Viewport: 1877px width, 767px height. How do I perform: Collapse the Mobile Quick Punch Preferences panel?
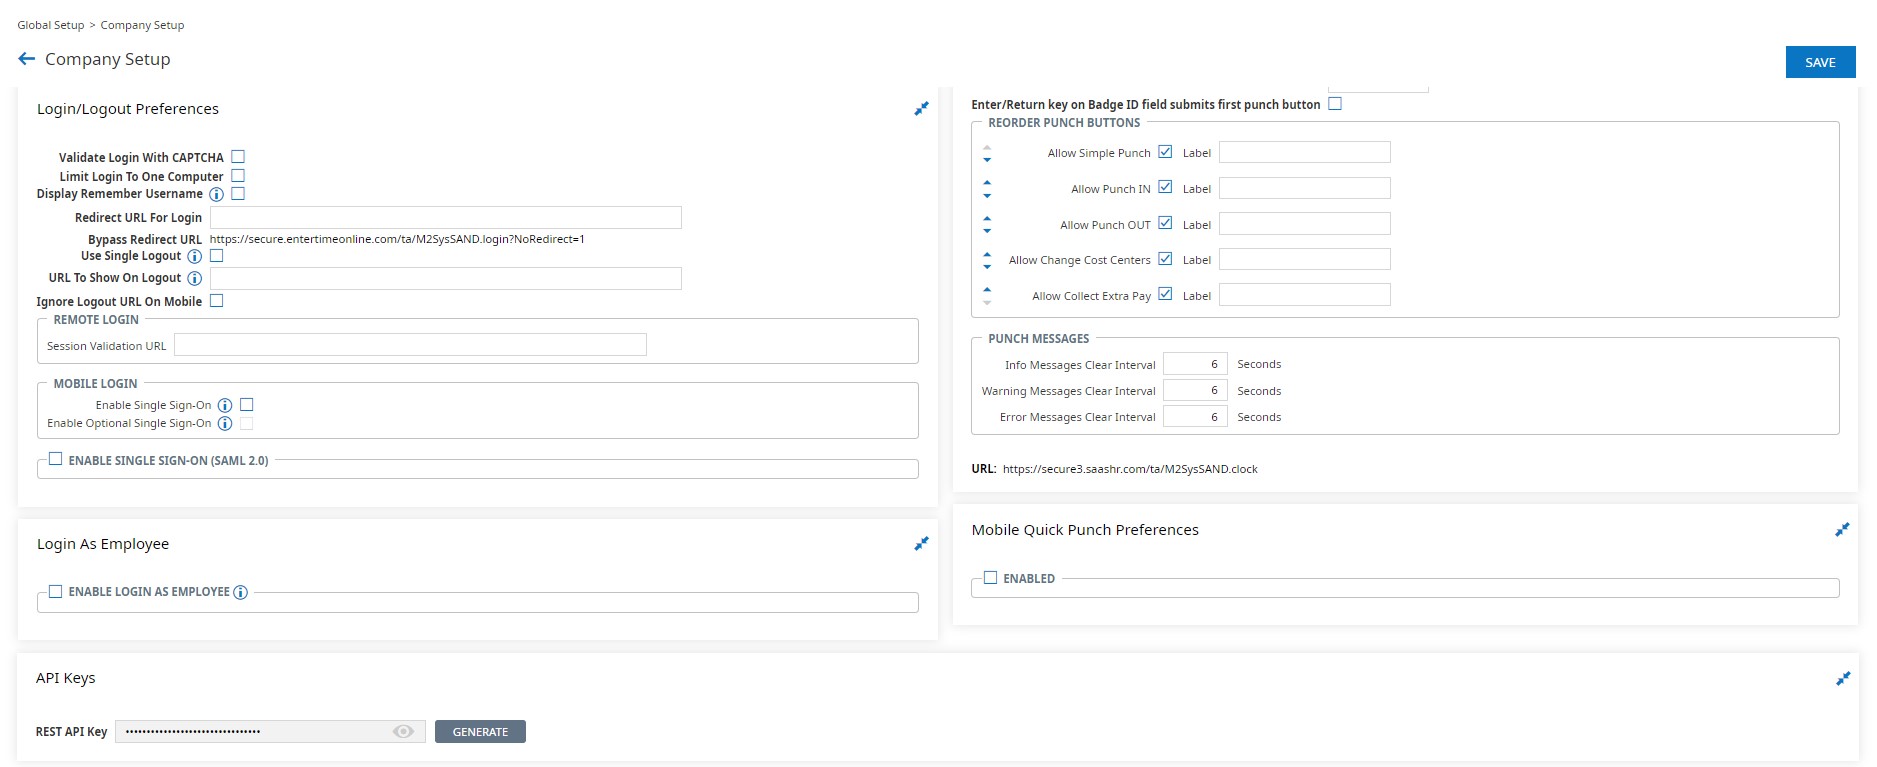tap(1842, 530)
